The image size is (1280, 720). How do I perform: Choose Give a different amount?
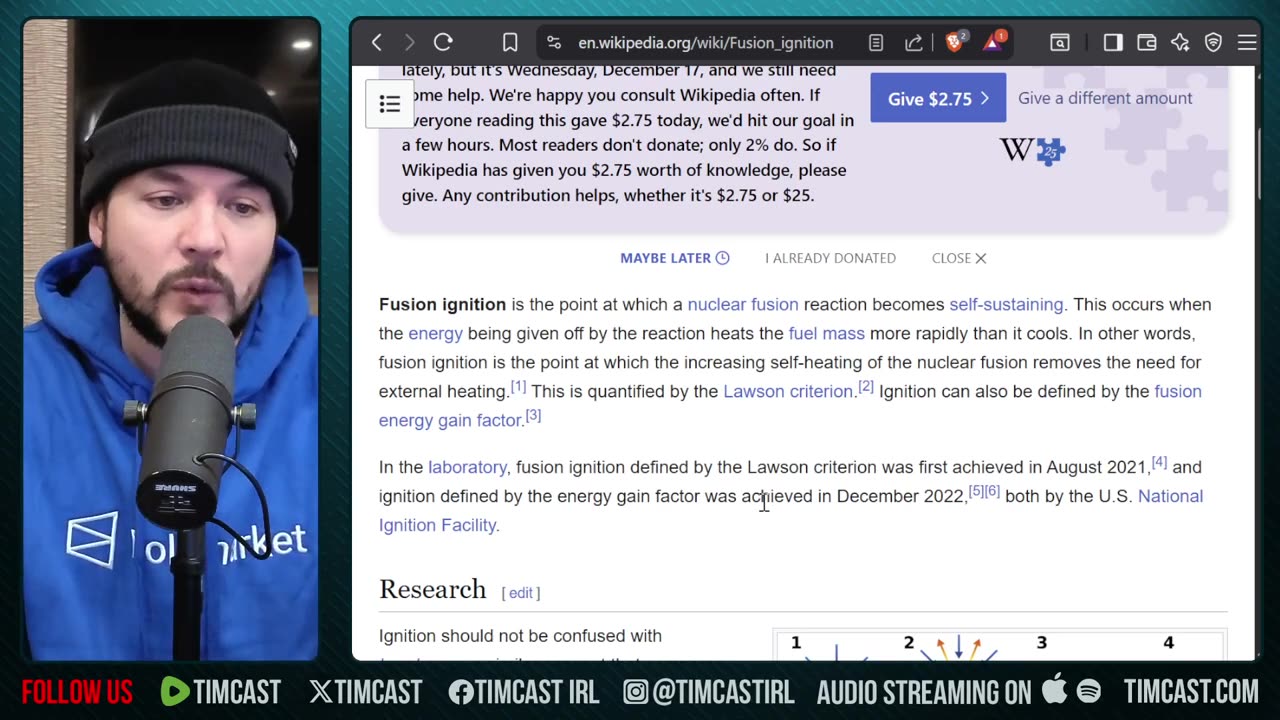[x=1105, y=98]
